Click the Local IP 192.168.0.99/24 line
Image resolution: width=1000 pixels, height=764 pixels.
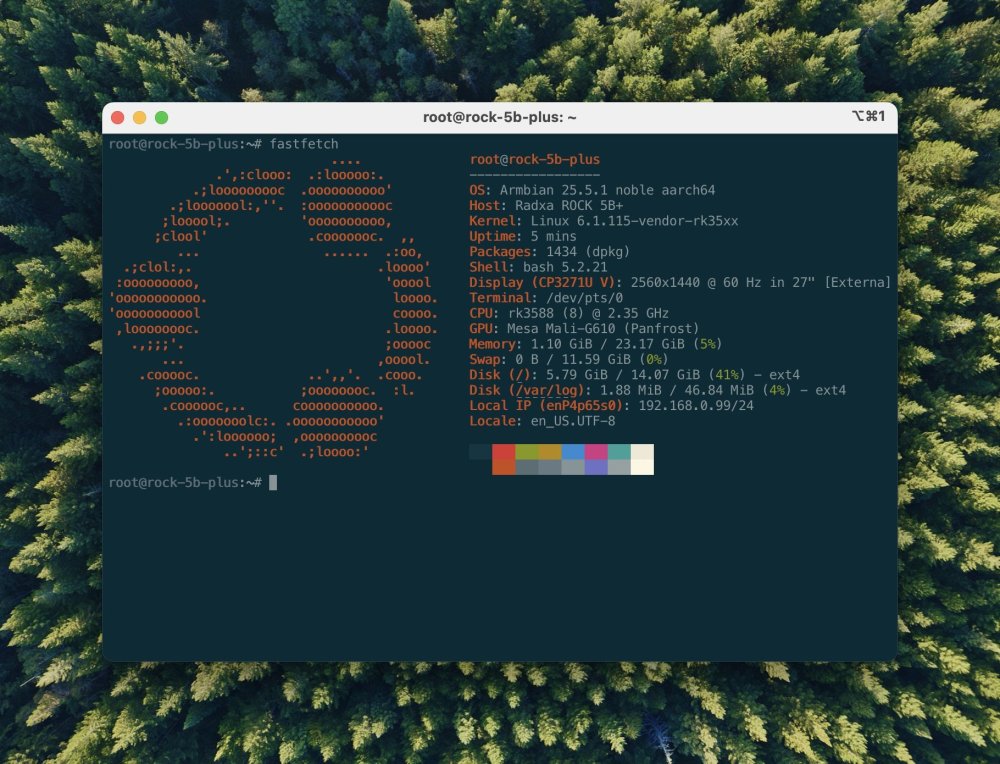click(x=611, y=405)
